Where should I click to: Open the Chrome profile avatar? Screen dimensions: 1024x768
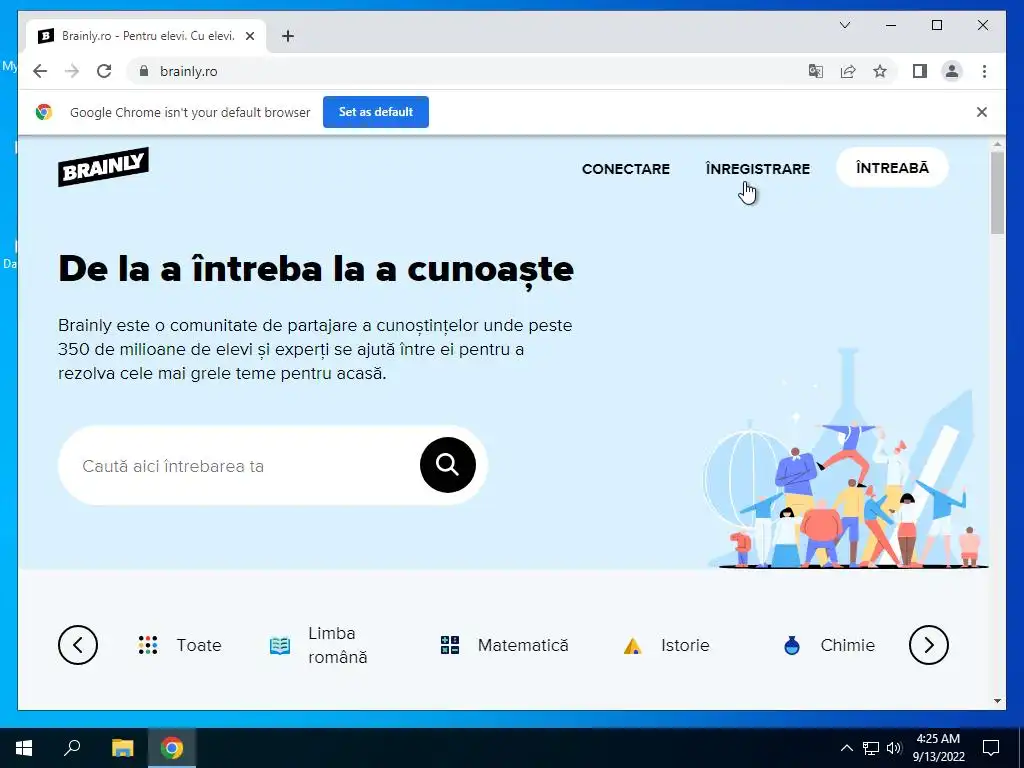[x=952, y=71]
